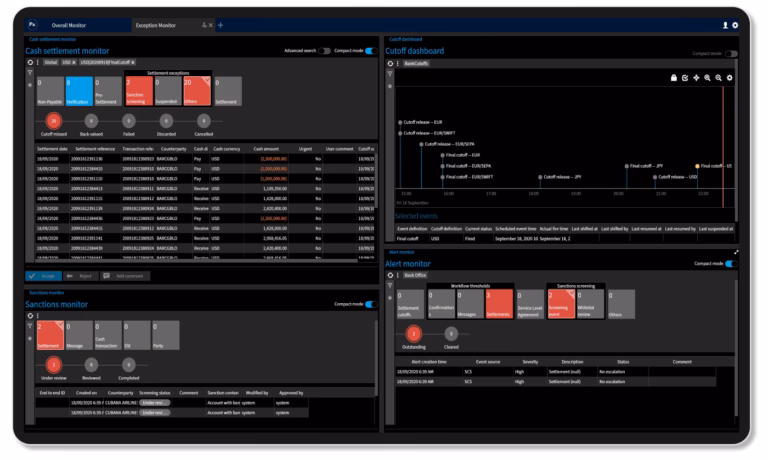
Task: Click the lock icon in Cutoff dashboard toolbar
Action: [674, 78]
